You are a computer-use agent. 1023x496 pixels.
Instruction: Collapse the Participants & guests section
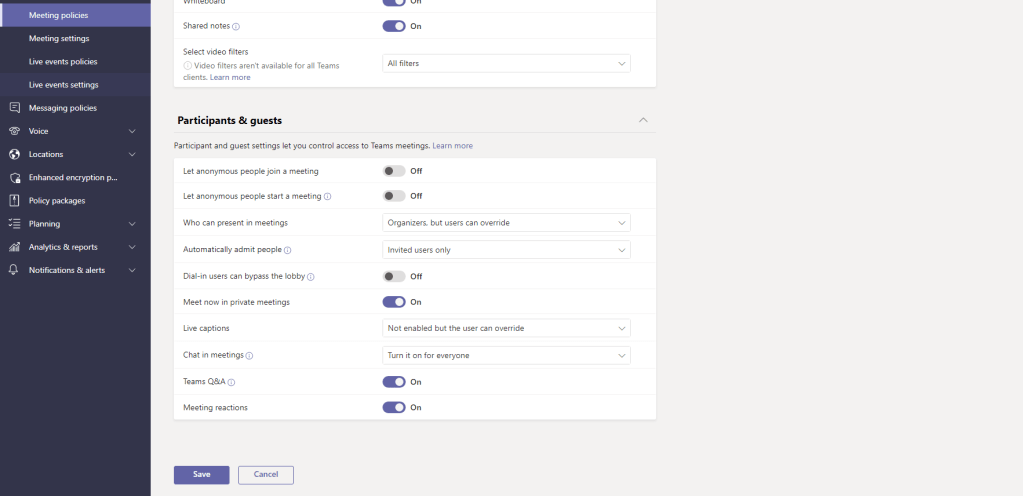[x=643, y=120]
